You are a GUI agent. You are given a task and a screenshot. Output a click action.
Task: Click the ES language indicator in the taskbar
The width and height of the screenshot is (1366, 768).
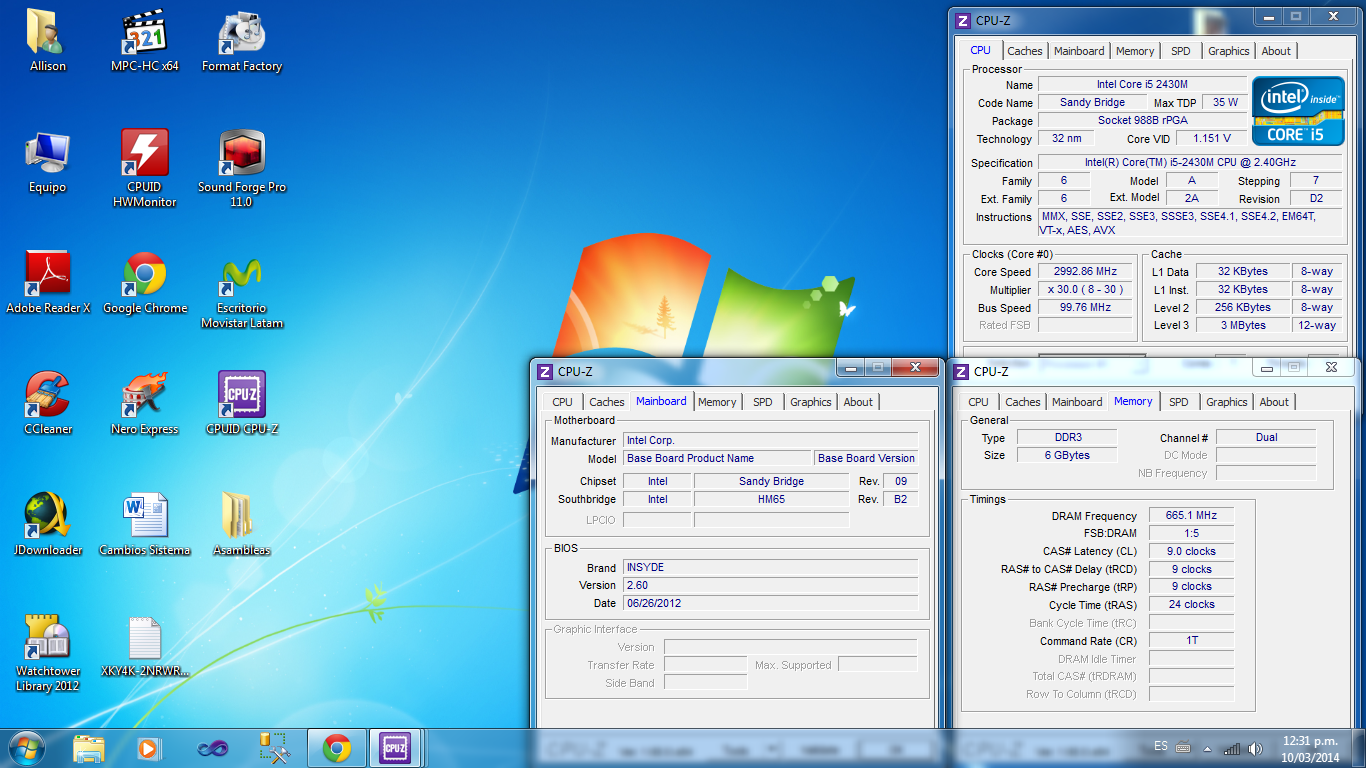[1161, 746]
